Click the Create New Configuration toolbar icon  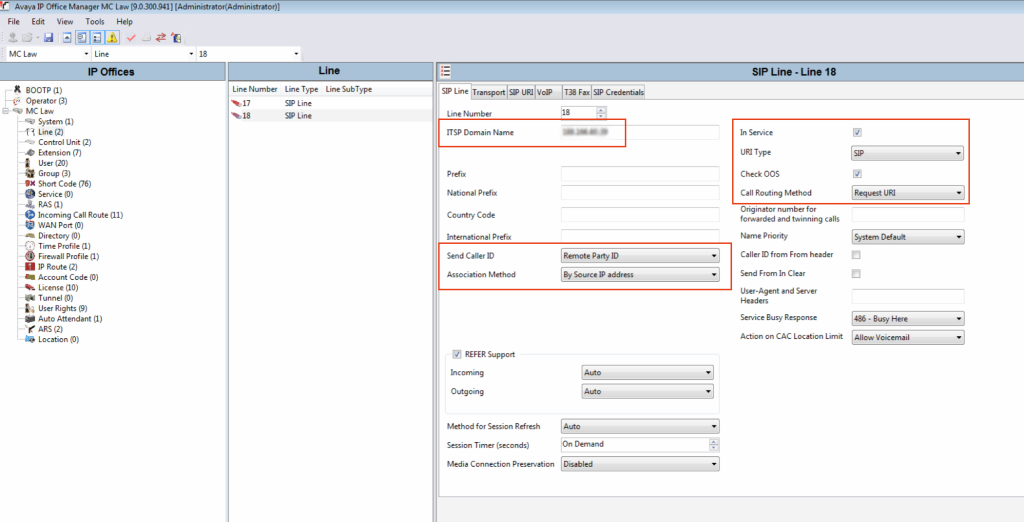click(x=146, y=38)
